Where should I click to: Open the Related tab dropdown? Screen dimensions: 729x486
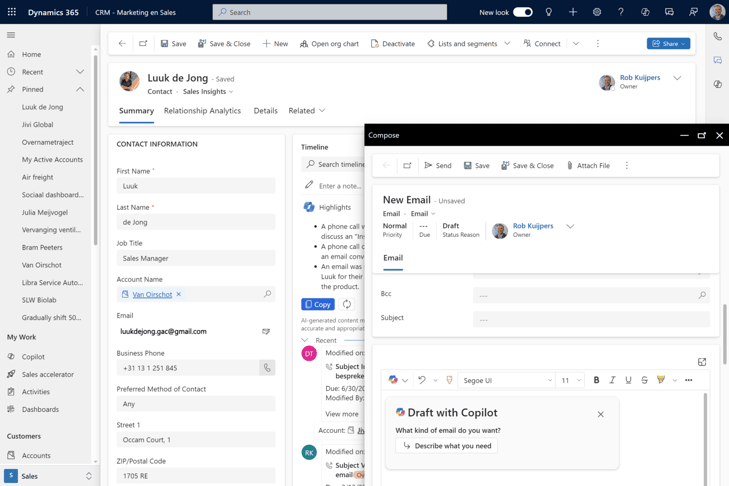tap(306, 111)
